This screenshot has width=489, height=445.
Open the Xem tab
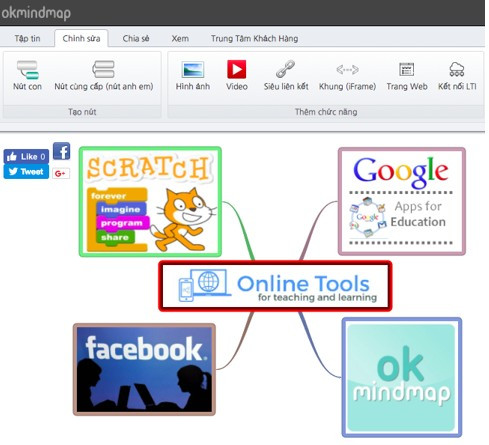pyautogui.click(x=180, y=38)
